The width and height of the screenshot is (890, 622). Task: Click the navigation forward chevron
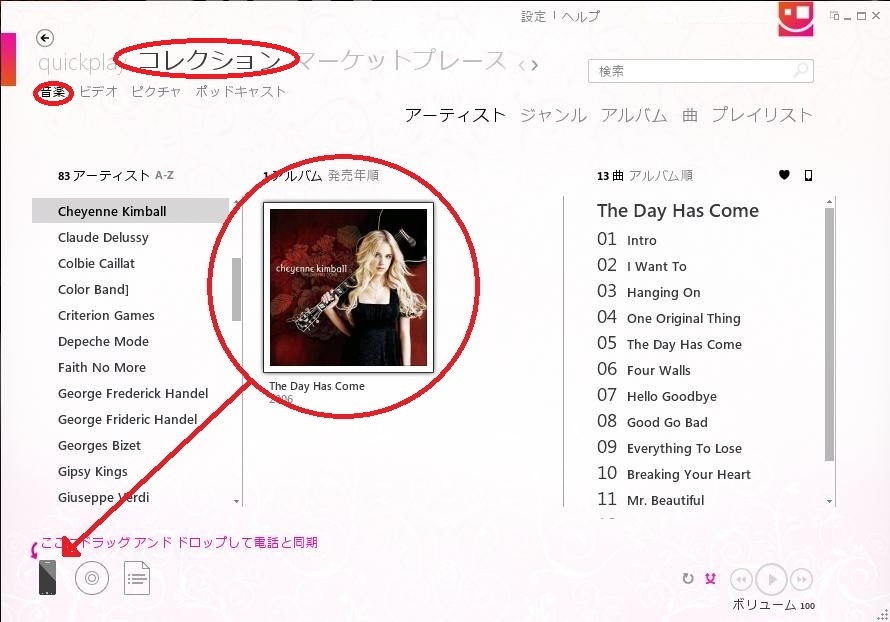535,65
